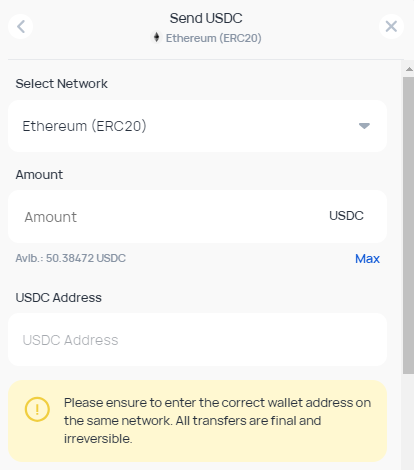Viewport: 414px width, 470px height.
Task: Select Max to fill available balance
Action: (x=367, y=259)
